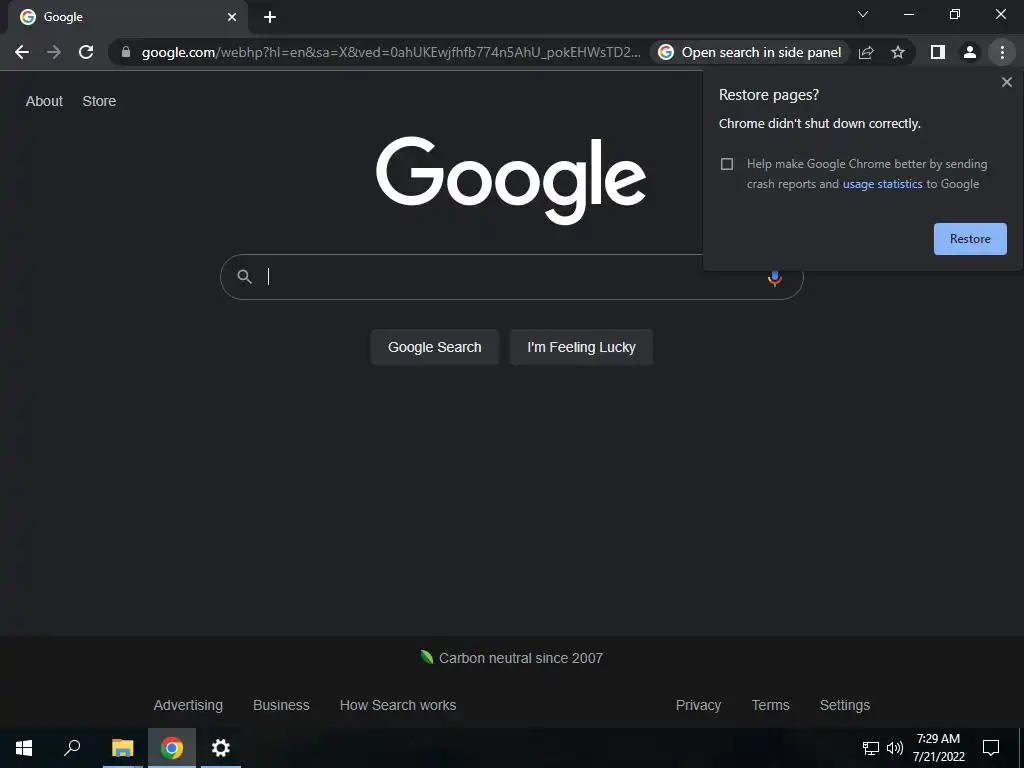This screenshot has width=1024, height=768.
Task: Open a new tab
Action: pyautogui.click(x=270, y=17)
